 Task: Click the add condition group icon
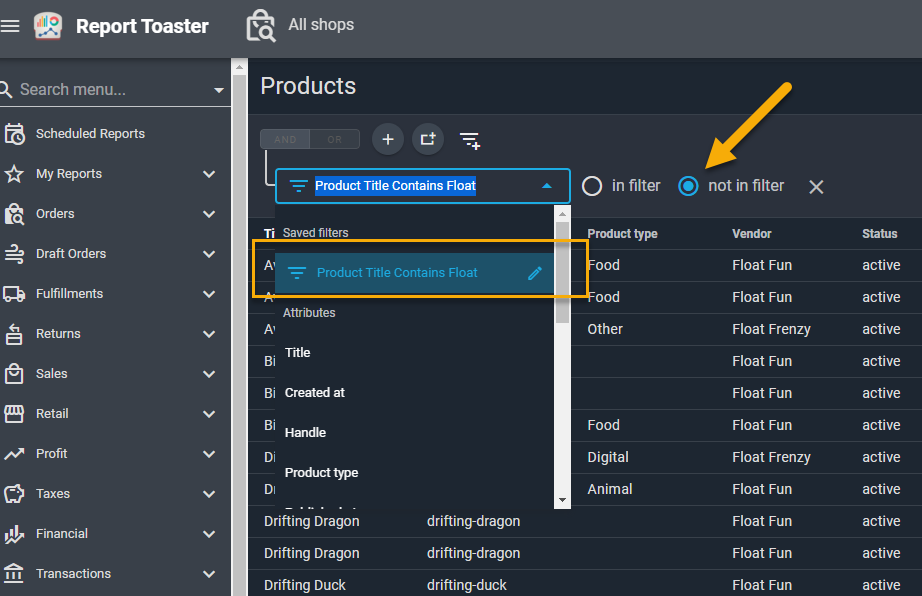tap(428, 139)
